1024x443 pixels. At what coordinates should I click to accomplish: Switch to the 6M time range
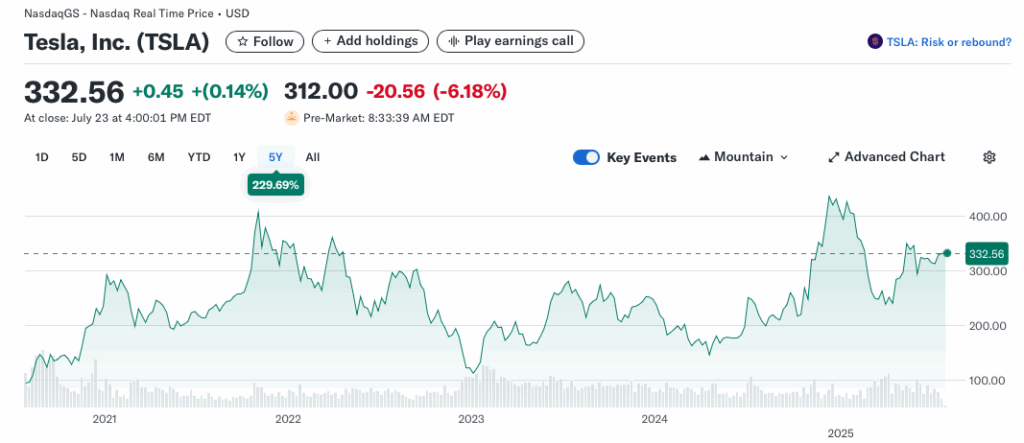click(156, 157)
